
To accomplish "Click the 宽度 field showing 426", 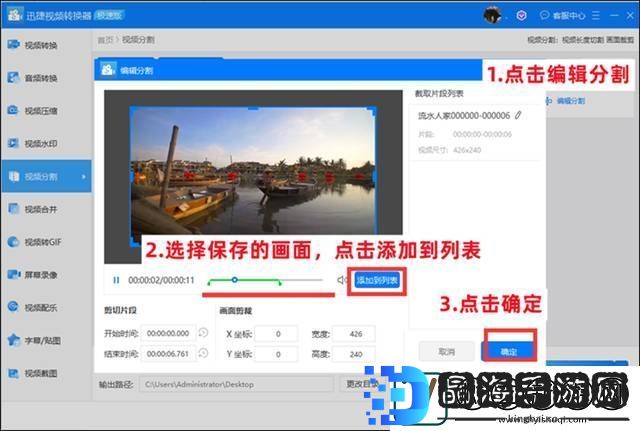I will pyautogui.click(x=354, y=334).
